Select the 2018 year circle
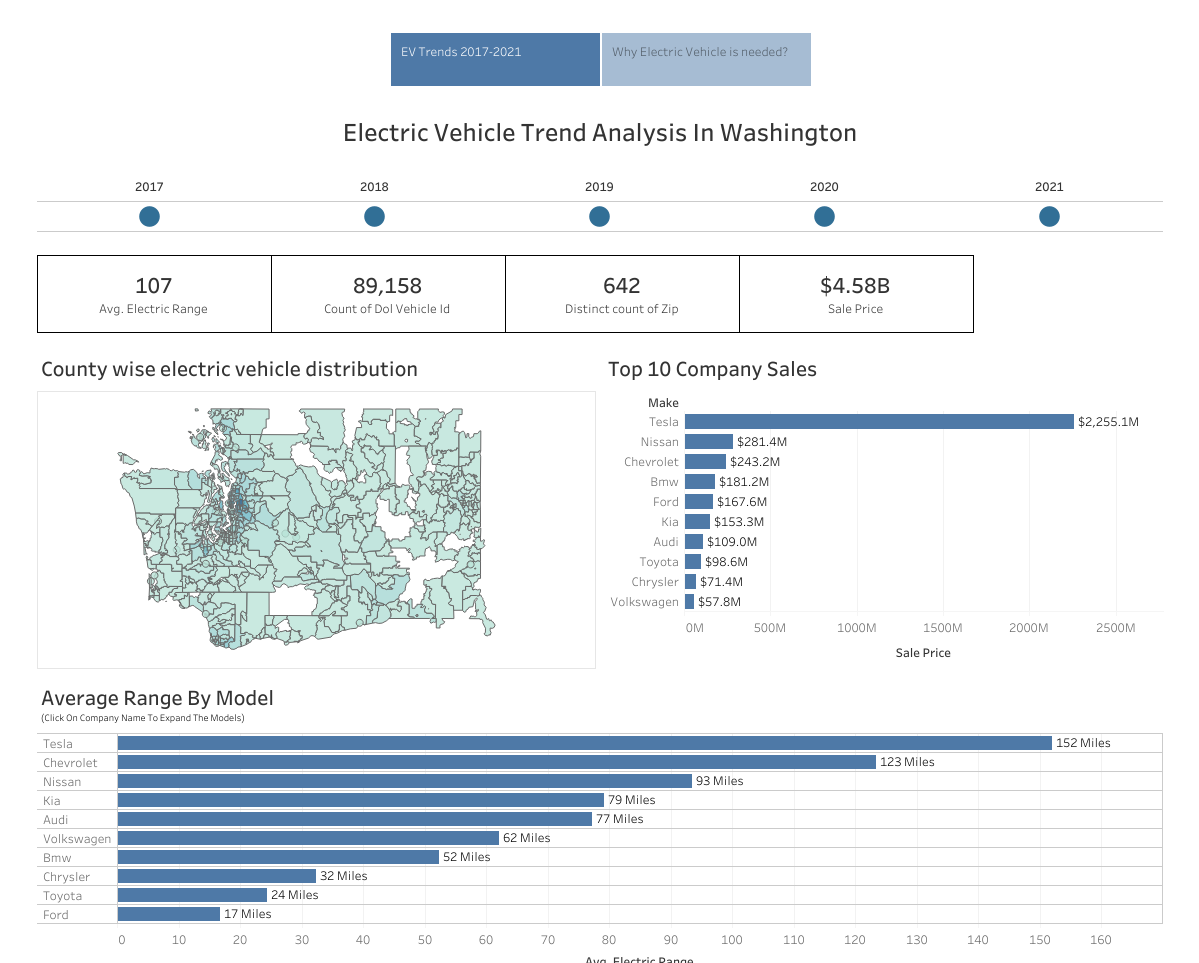Image resolution: width=1199 pixels, height=963 pixels. tap(374, 216)
